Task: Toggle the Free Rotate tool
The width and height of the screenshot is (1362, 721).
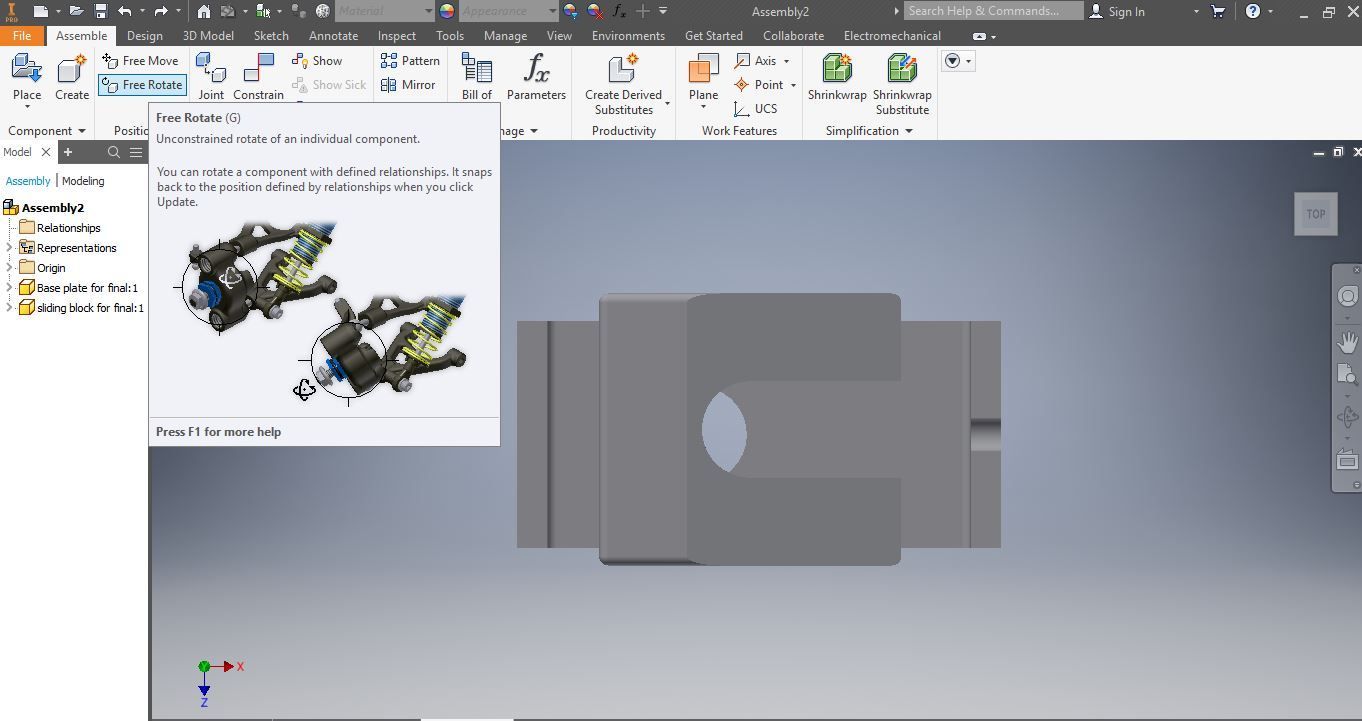Action: click(x=142, y=85)
